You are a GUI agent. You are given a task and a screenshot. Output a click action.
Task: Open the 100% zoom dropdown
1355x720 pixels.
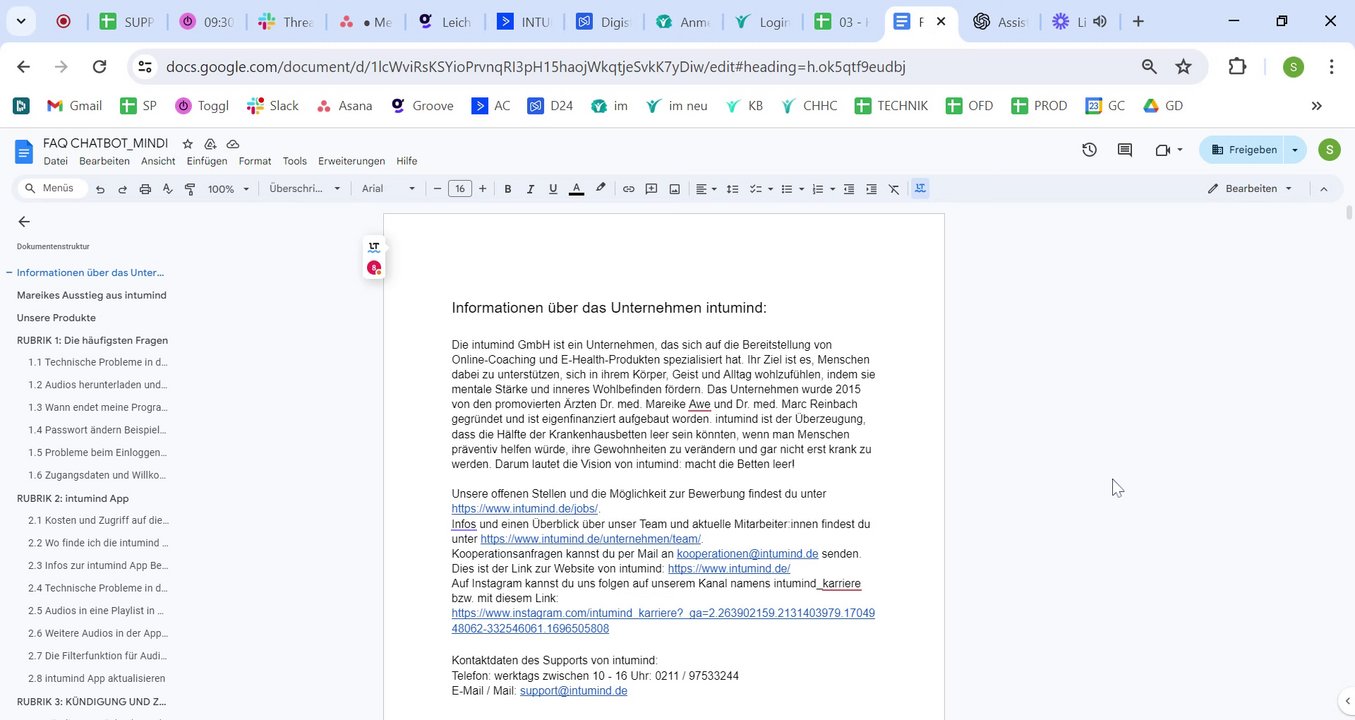[x=228, y=189]
